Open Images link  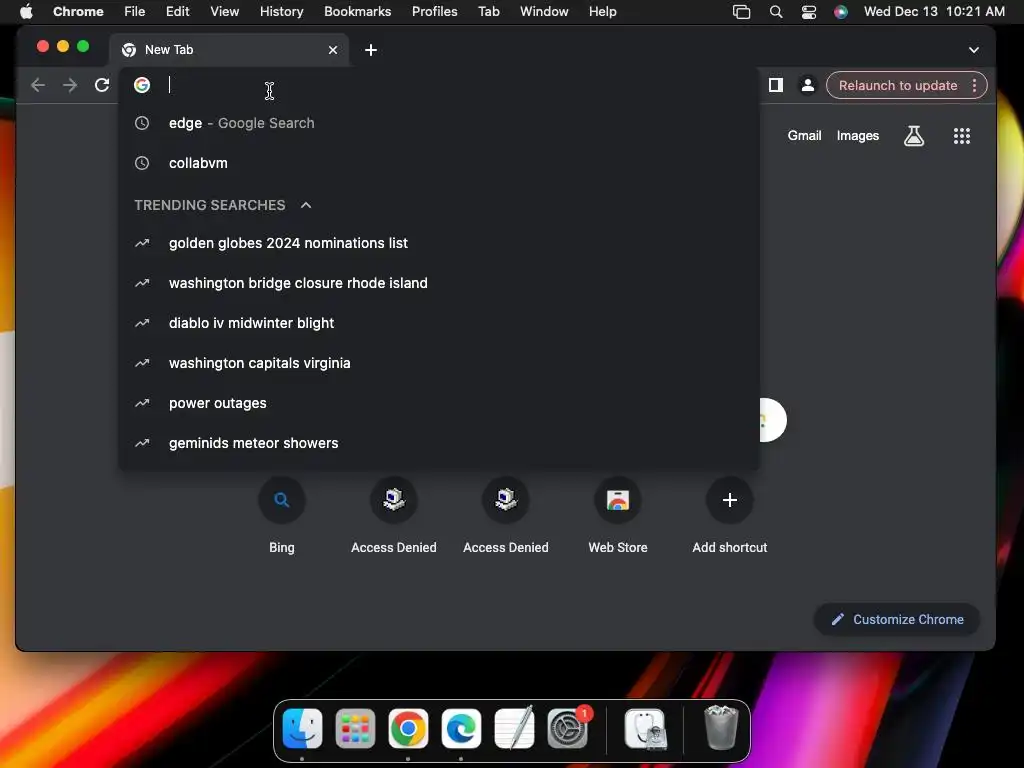point(857,136)
